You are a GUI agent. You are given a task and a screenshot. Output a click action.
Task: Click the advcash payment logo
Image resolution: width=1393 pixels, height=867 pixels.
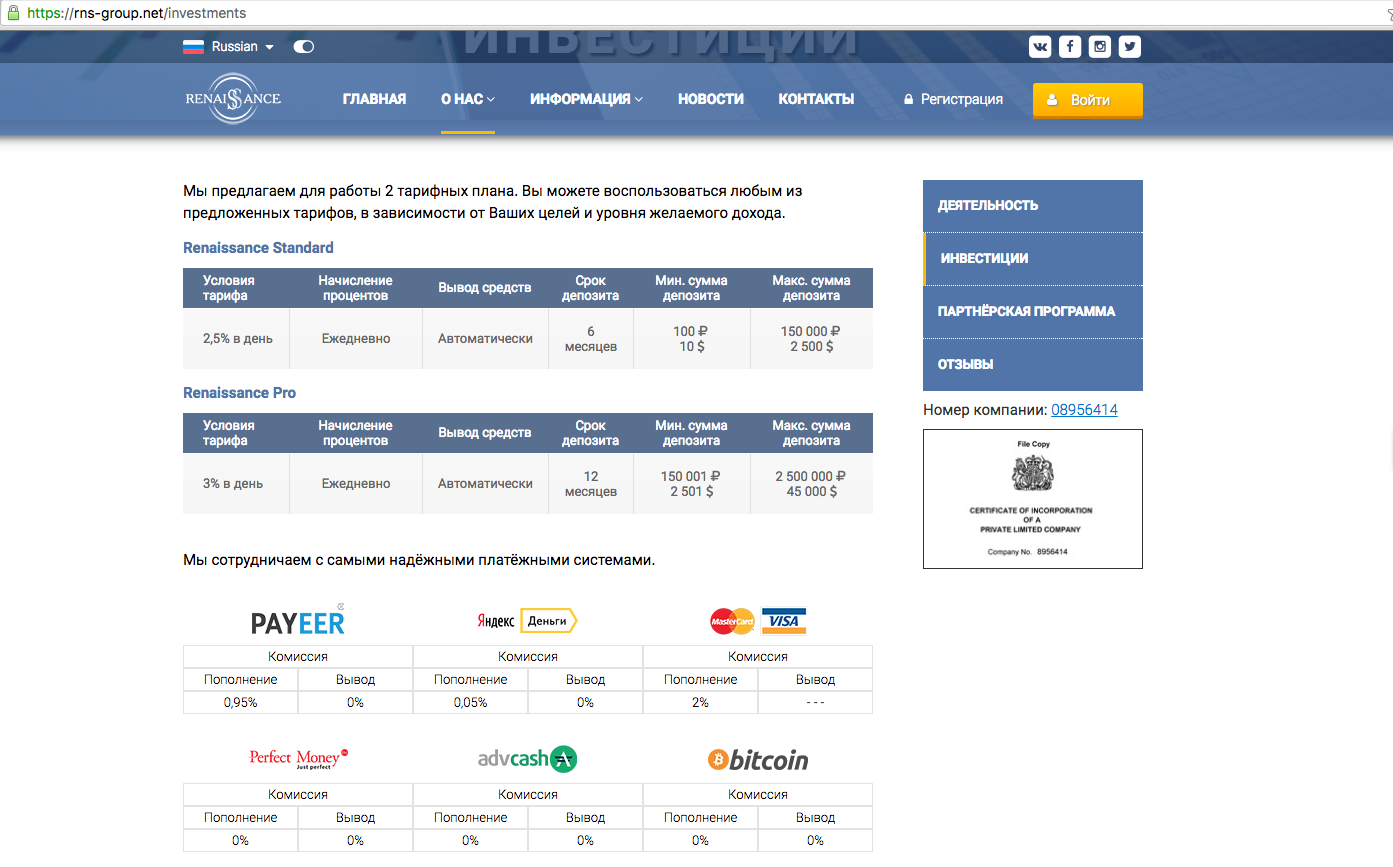[527, 759]
